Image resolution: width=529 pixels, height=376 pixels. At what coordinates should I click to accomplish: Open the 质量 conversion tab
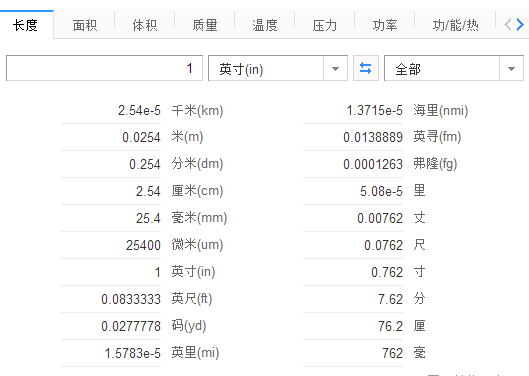coord(205,25)
